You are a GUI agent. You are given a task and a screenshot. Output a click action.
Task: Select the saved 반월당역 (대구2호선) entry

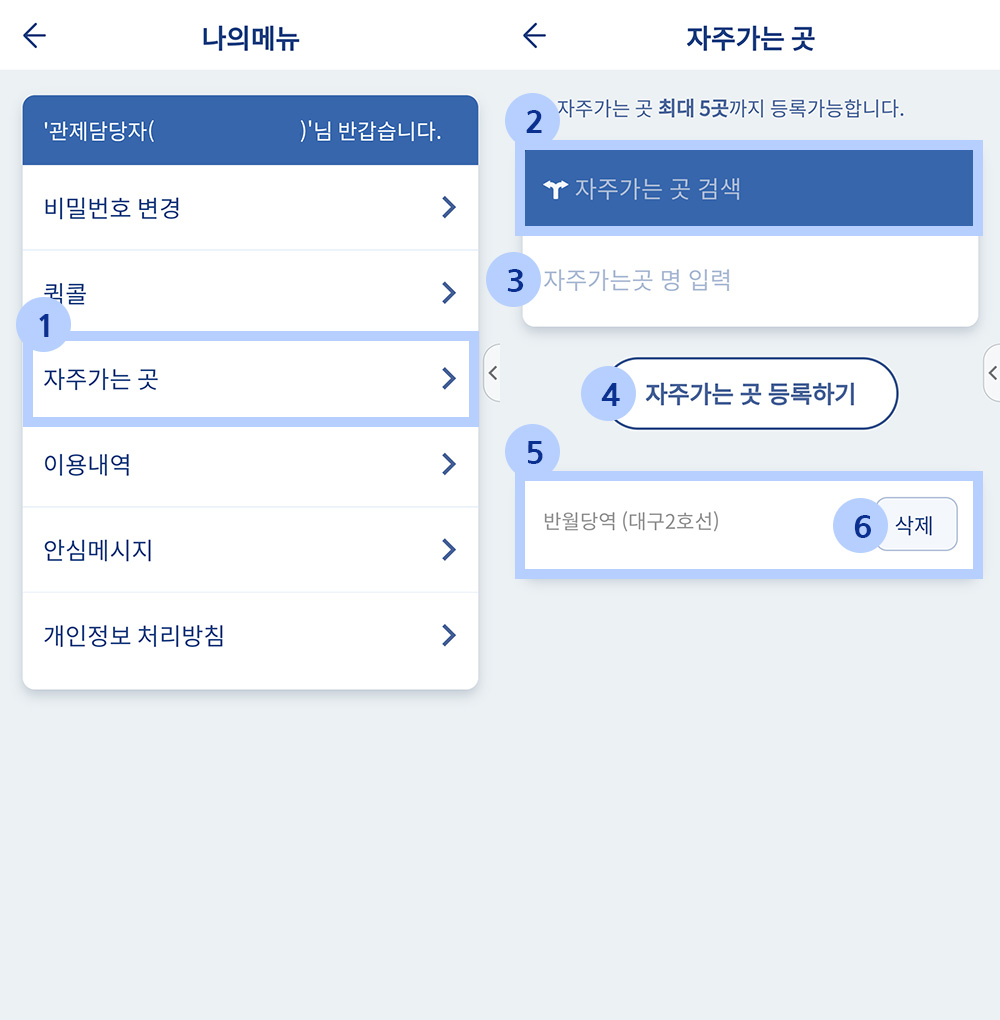coord(631,521)
